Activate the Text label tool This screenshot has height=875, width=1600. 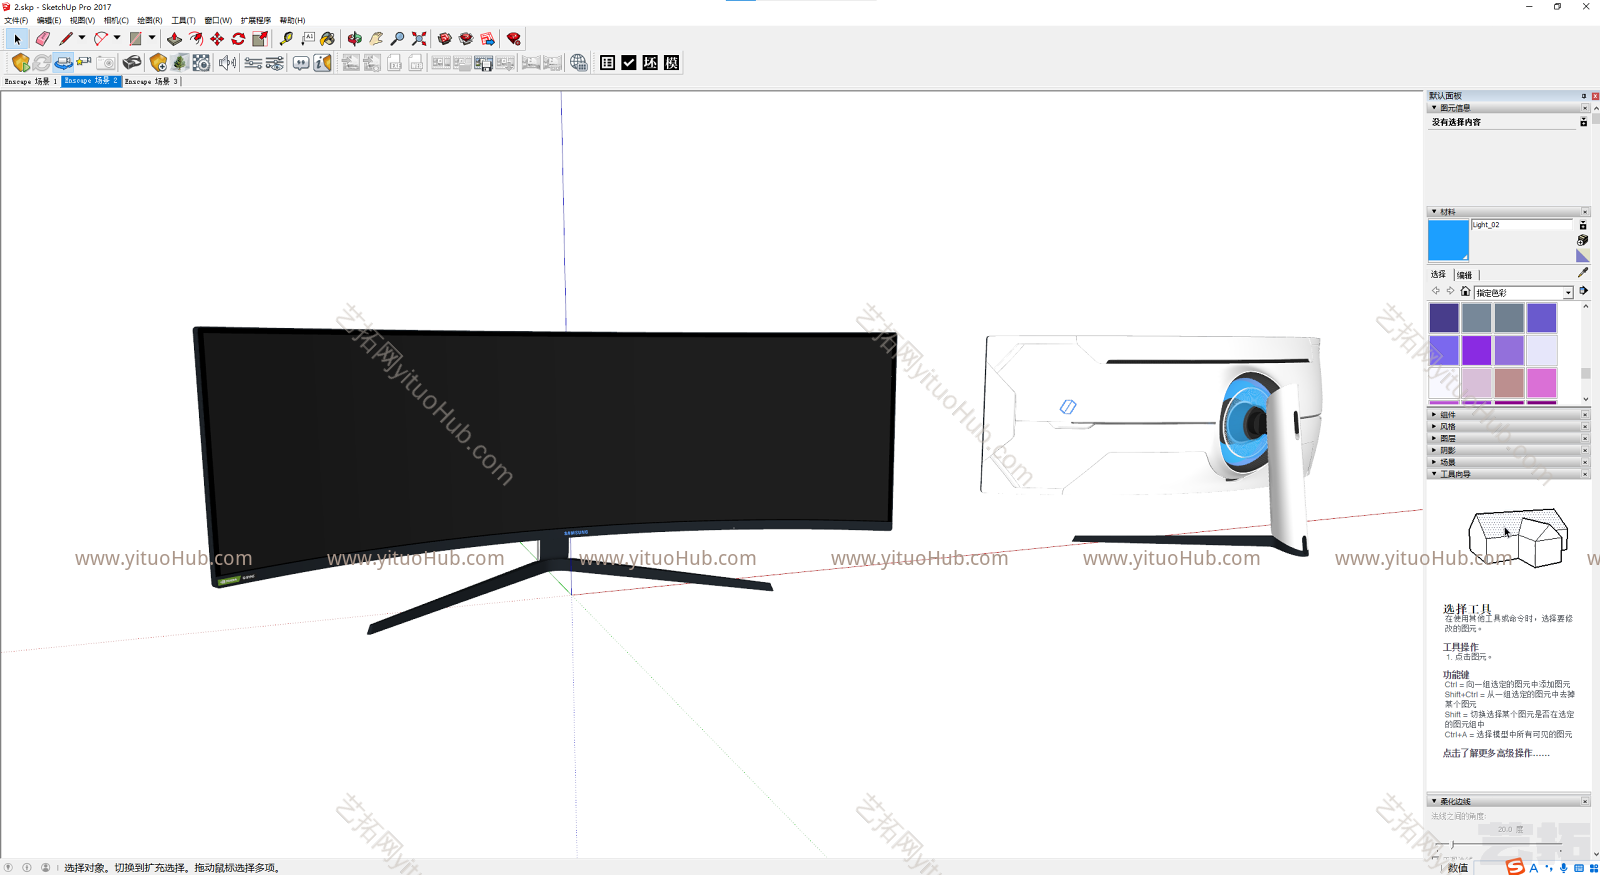(308, 39)
